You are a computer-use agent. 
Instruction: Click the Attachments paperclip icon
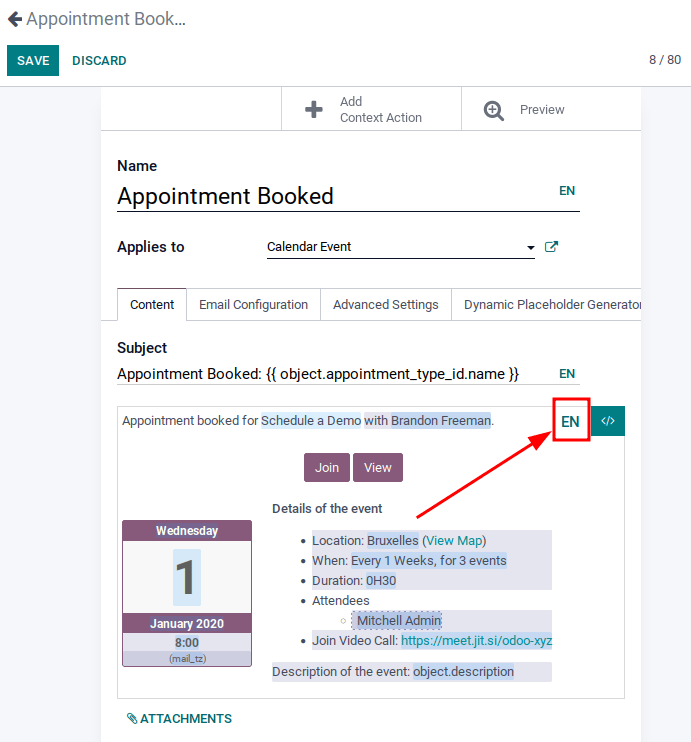(132, 718)
